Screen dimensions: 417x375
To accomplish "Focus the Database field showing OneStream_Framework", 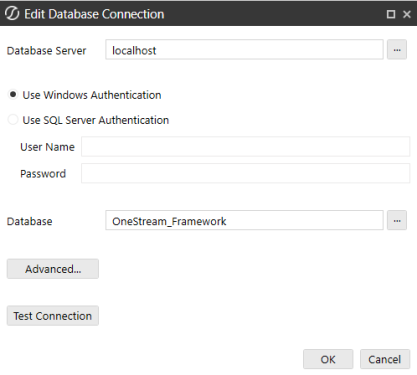I will (x=244, y=220).
